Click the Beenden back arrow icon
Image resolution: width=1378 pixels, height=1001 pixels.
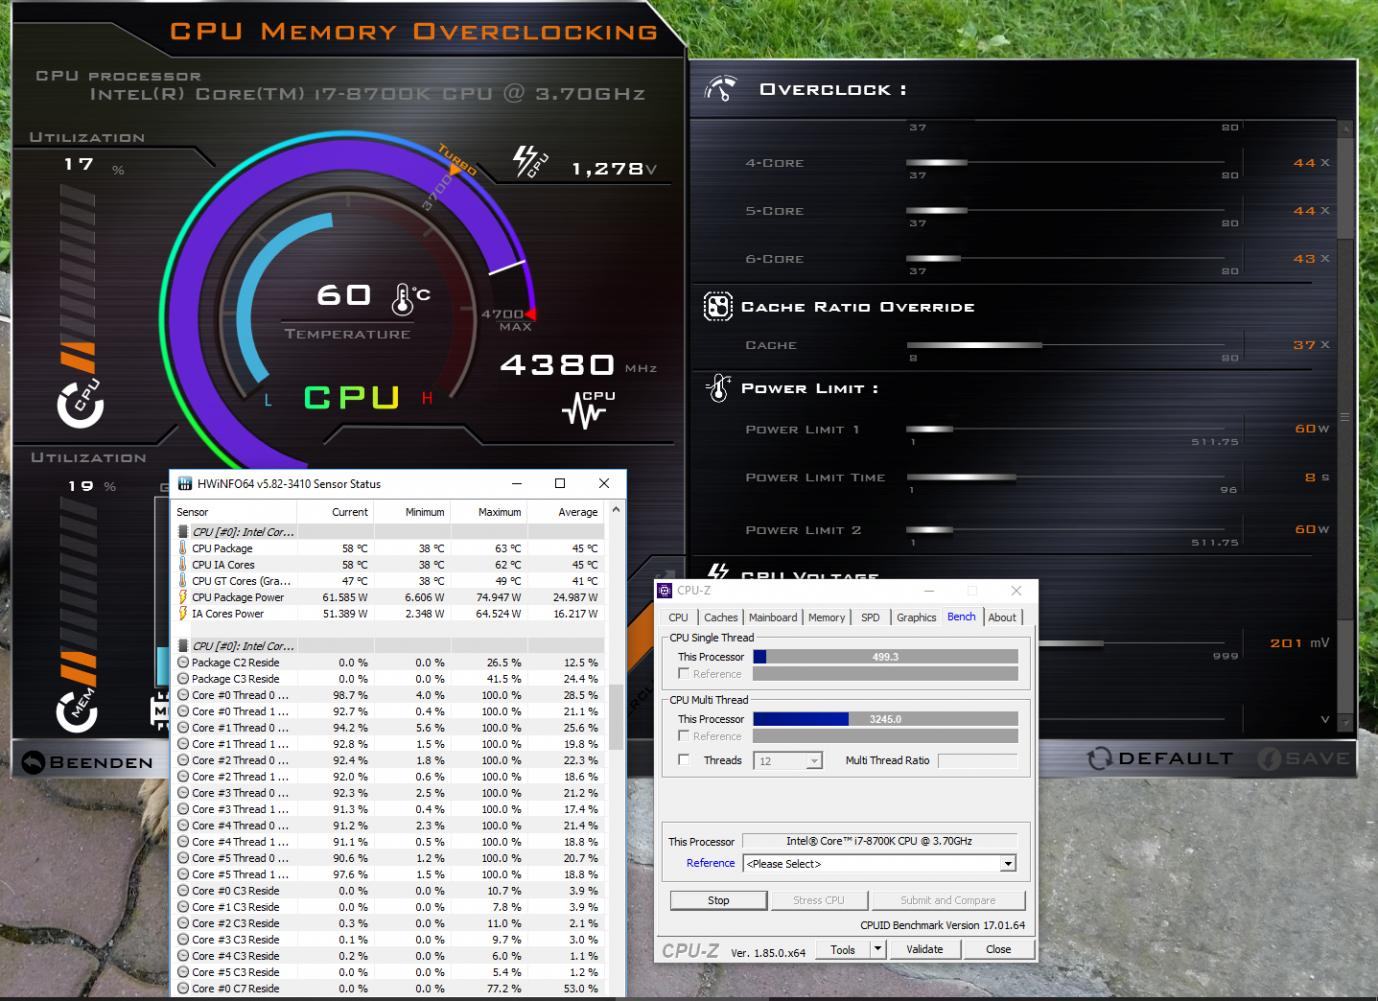click(33, 762)
